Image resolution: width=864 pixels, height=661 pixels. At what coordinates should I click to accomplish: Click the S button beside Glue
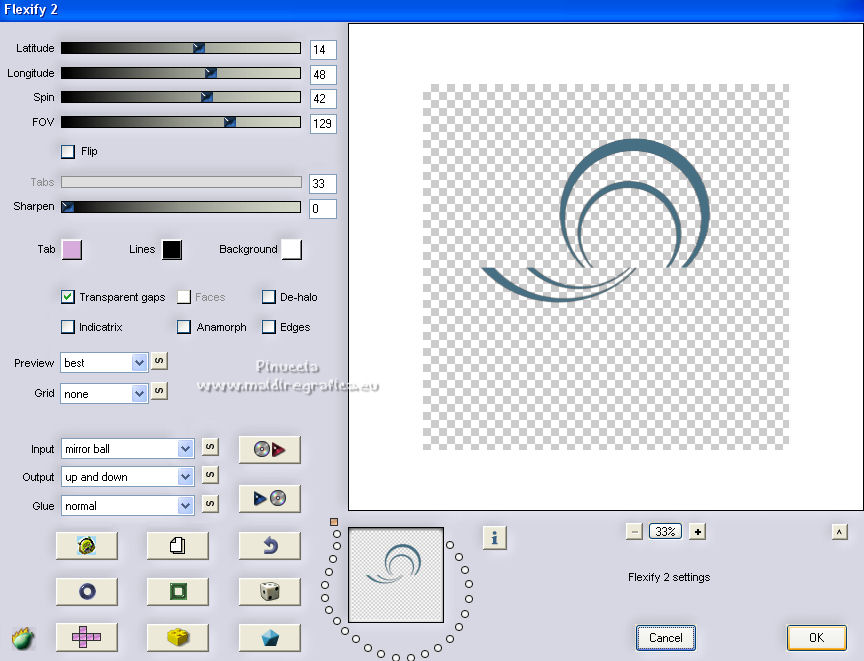pyautogui.click(x=210, y=503)
